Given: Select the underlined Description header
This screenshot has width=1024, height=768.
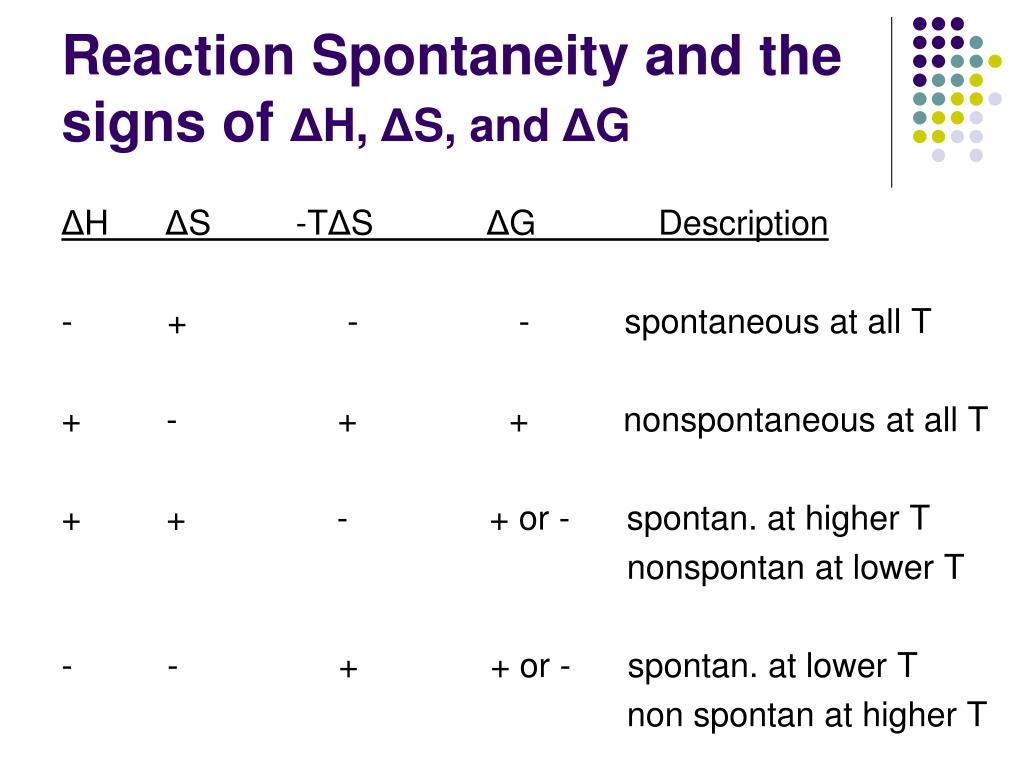Looking at the screenshot, I should point(743,223).
